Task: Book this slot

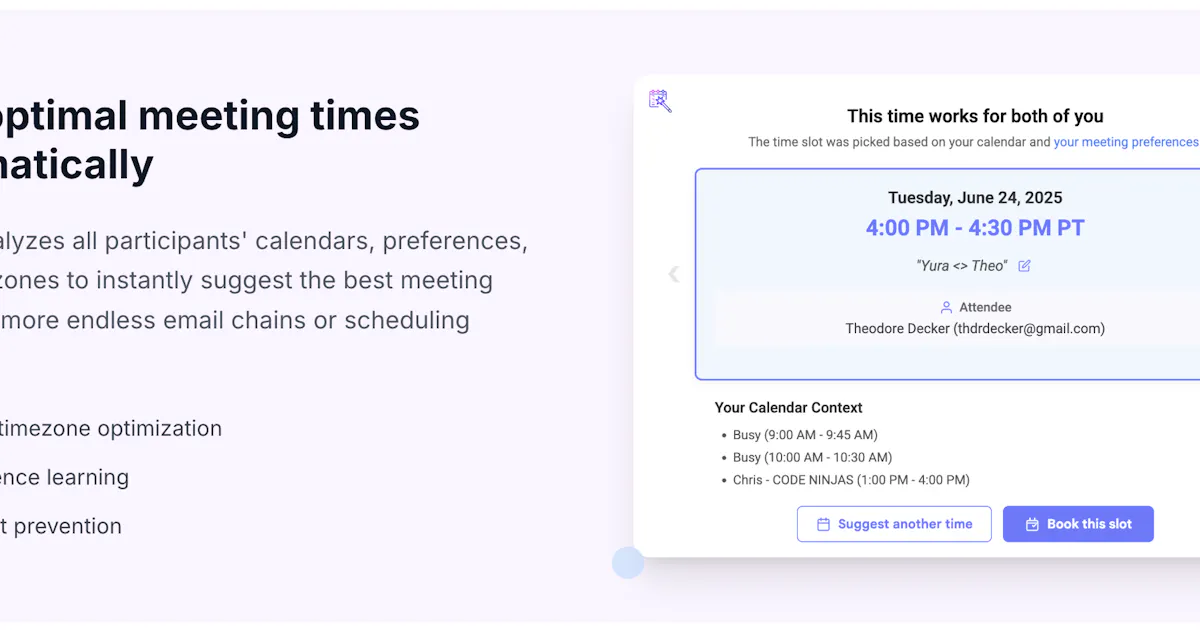Action: pos(1078,524)
